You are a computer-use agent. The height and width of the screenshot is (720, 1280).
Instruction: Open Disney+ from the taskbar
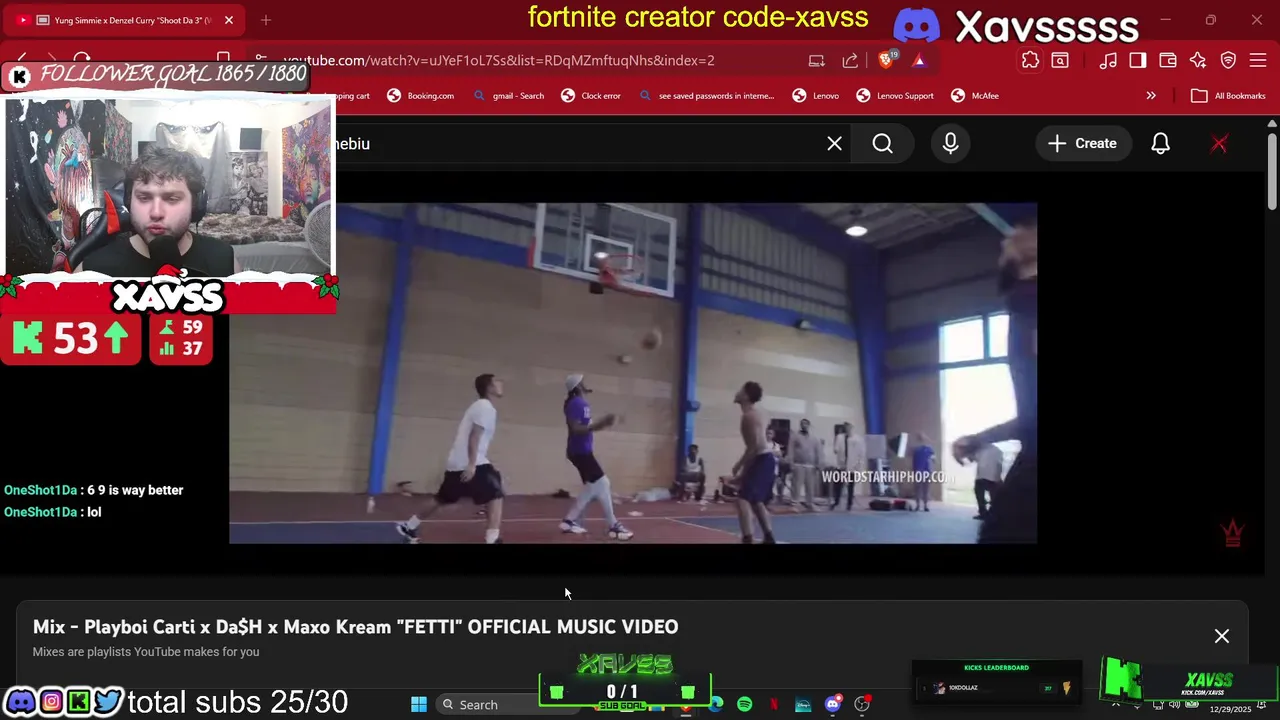point(803,705)
